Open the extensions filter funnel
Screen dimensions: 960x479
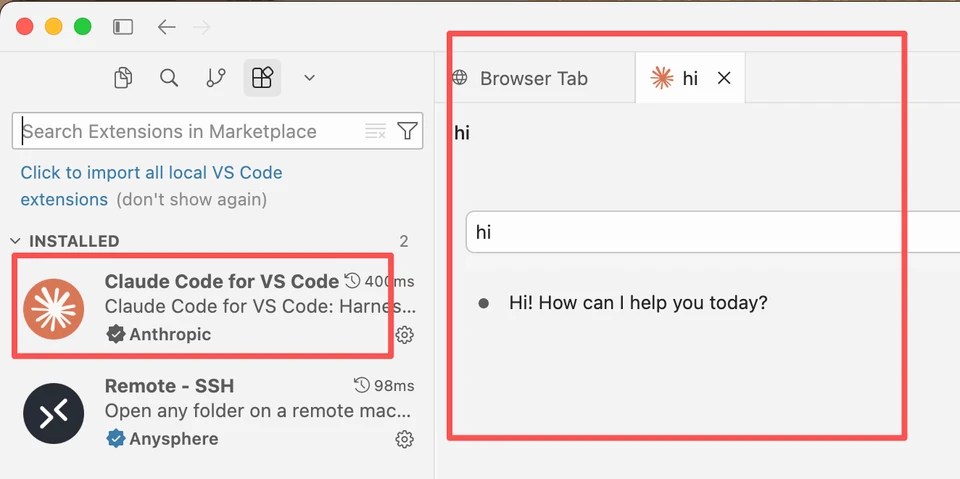click(407, 130)
